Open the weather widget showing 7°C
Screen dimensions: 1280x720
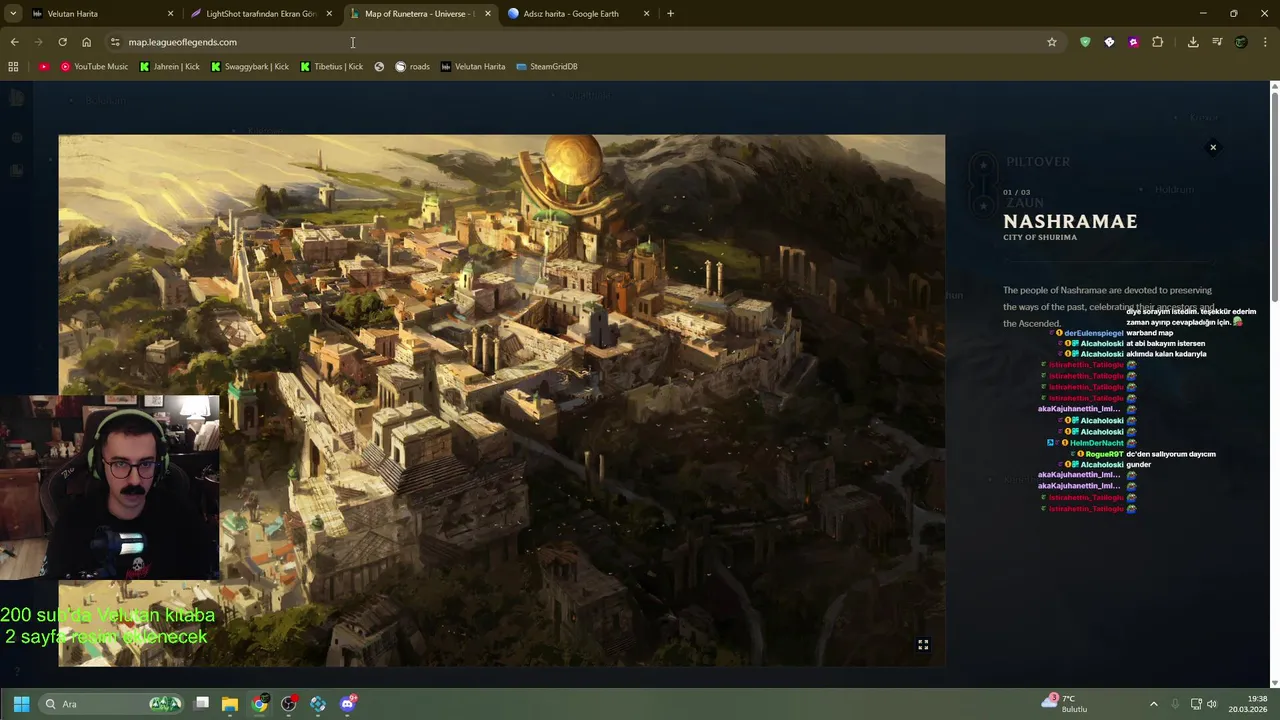(1065, 704)
